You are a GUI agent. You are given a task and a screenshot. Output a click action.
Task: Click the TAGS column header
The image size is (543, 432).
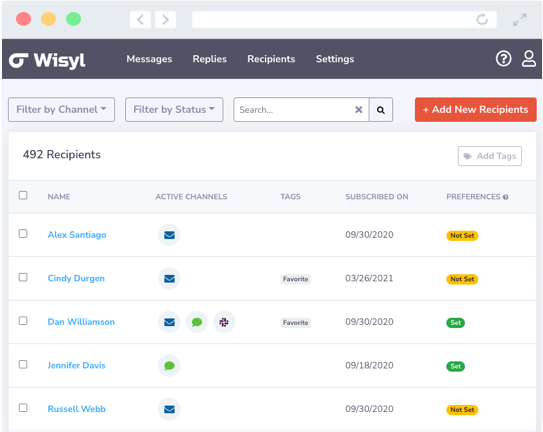tap(290, 197)
